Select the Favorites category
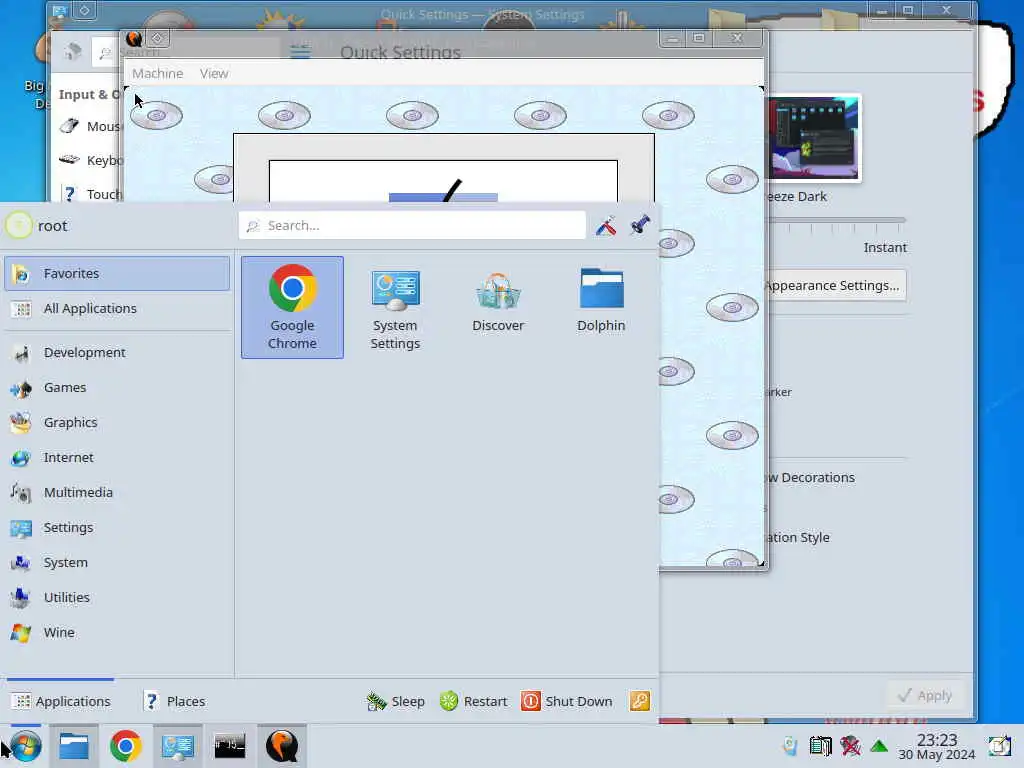Screen dimensions: 1024x768 117,274
